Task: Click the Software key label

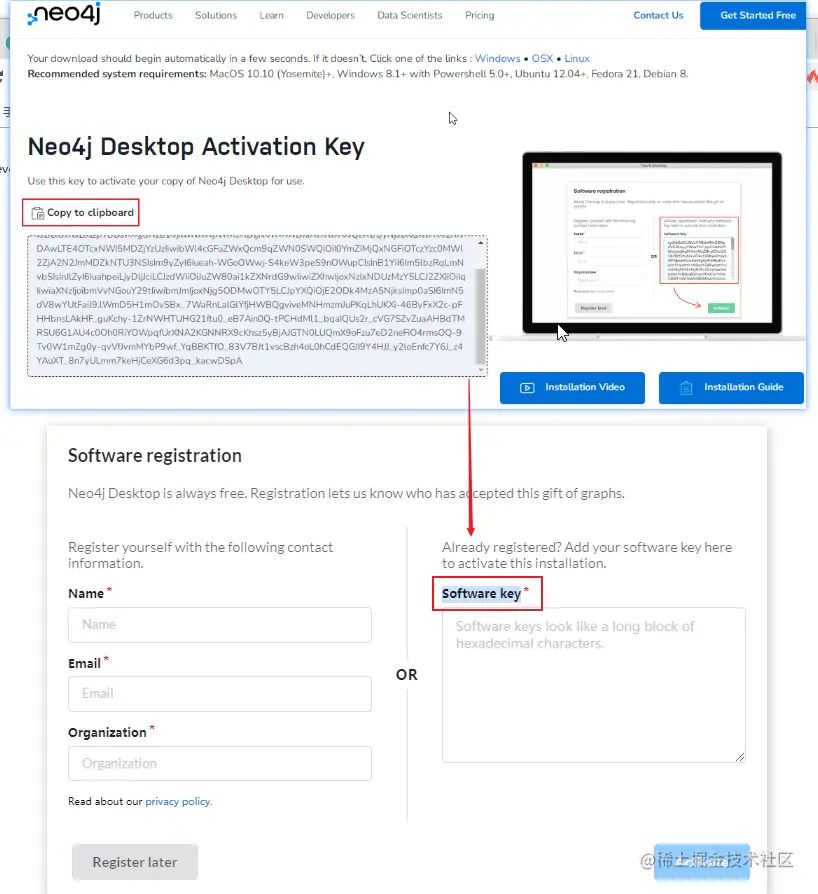Action: (481, 594)
